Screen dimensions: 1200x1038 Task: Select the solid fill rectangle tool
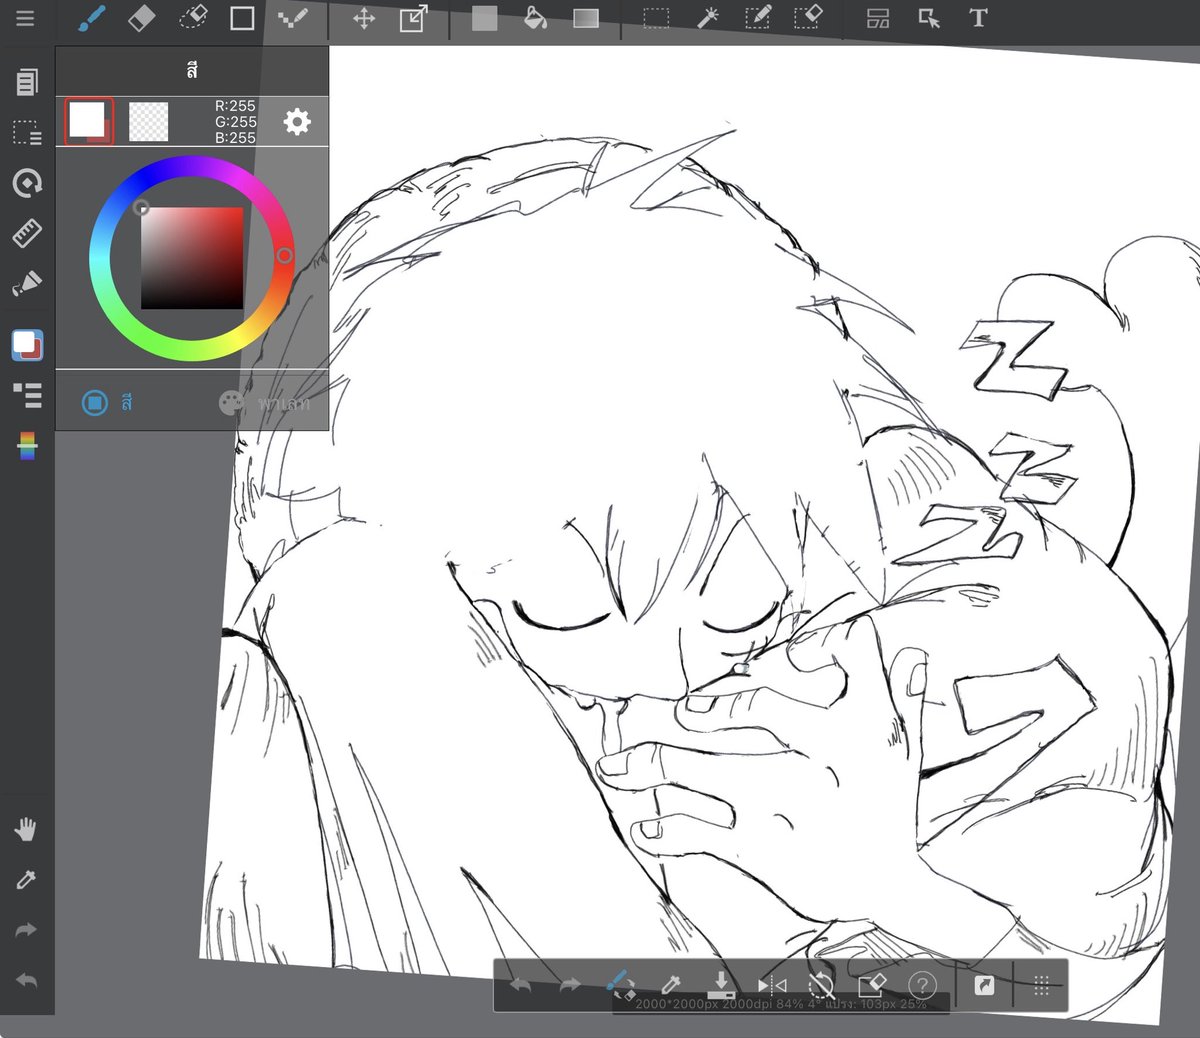click(x=484, y=18)
